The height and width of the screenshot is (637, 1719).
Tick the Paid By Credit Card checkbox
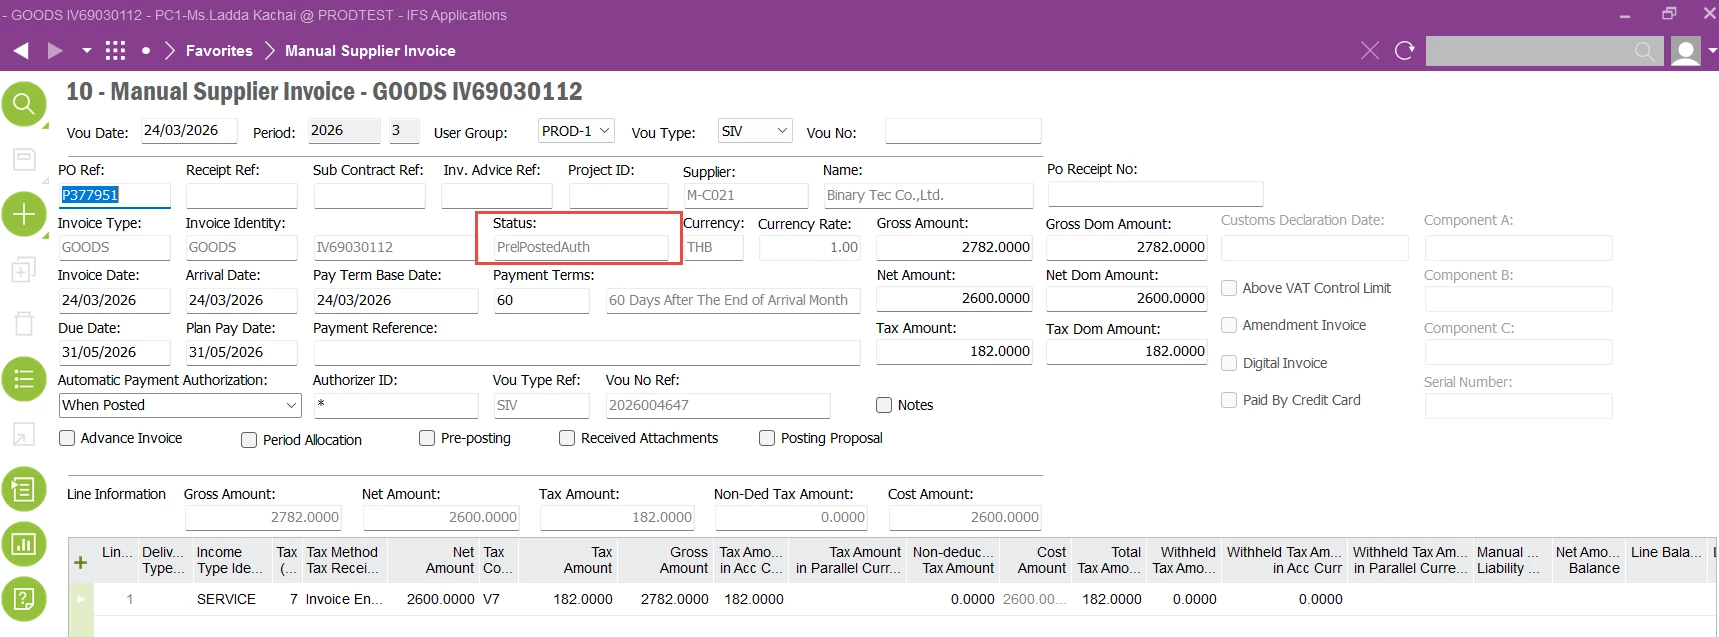[x=1229, y=400]
